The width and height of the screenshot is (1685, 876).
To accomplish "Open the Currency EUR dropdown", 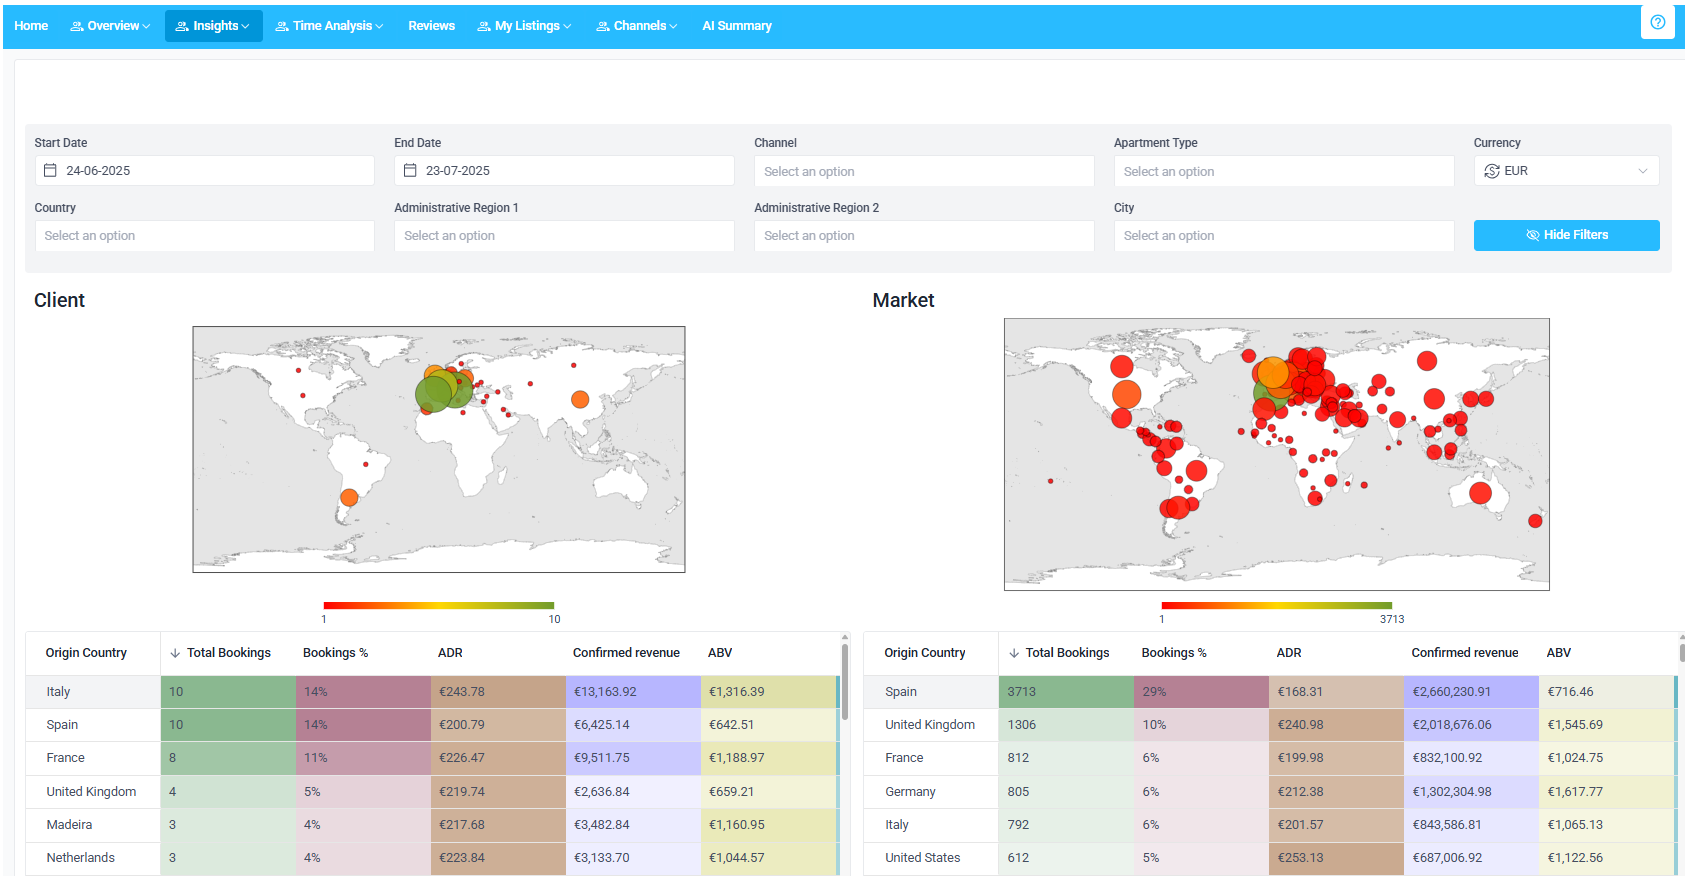I will point(1566,171).
